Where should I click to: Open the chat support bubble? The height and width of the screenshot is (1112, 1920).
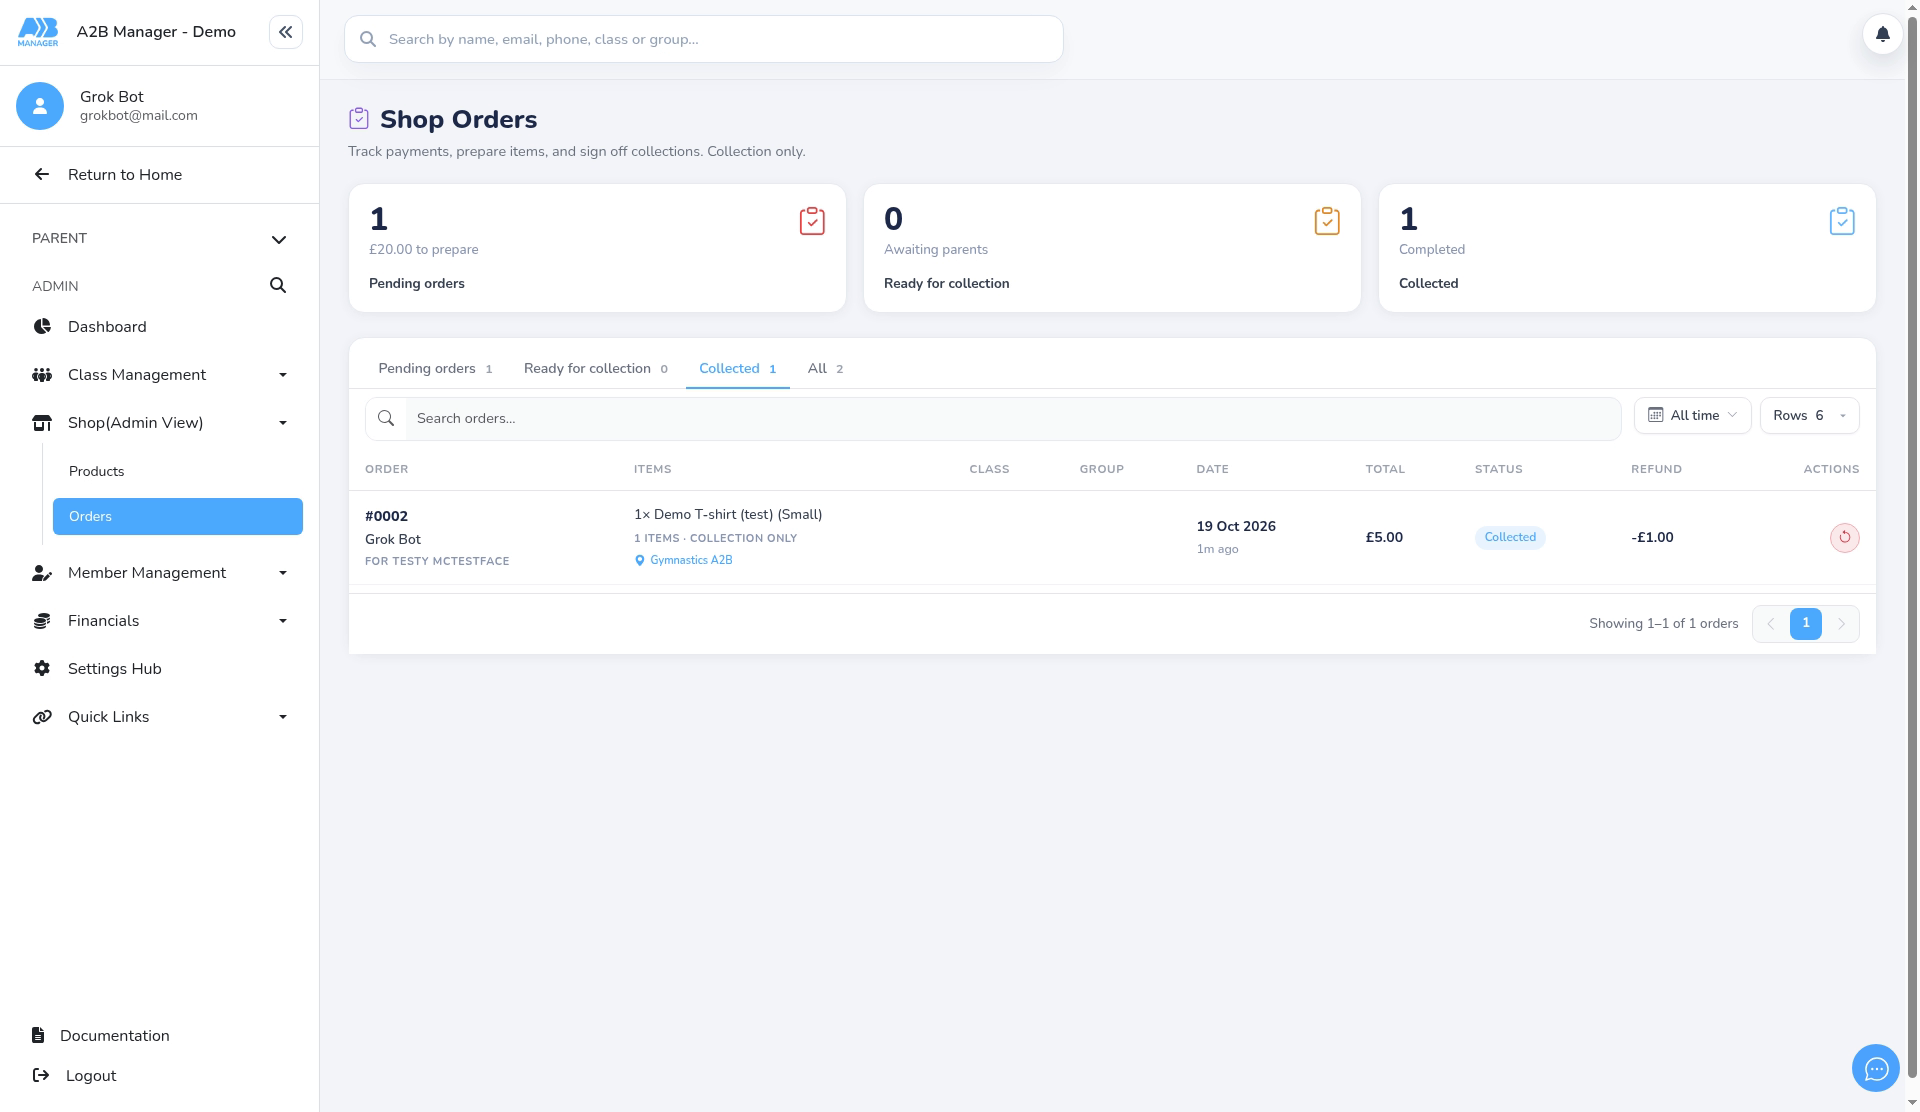point(1876,1069)
